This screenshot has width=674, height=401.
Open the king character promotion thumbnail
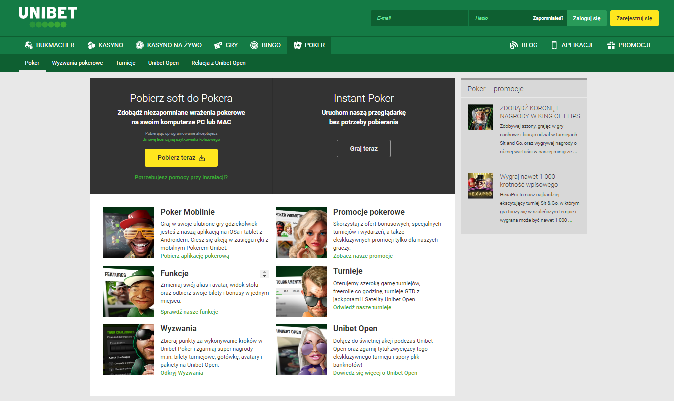coord(481,117)
